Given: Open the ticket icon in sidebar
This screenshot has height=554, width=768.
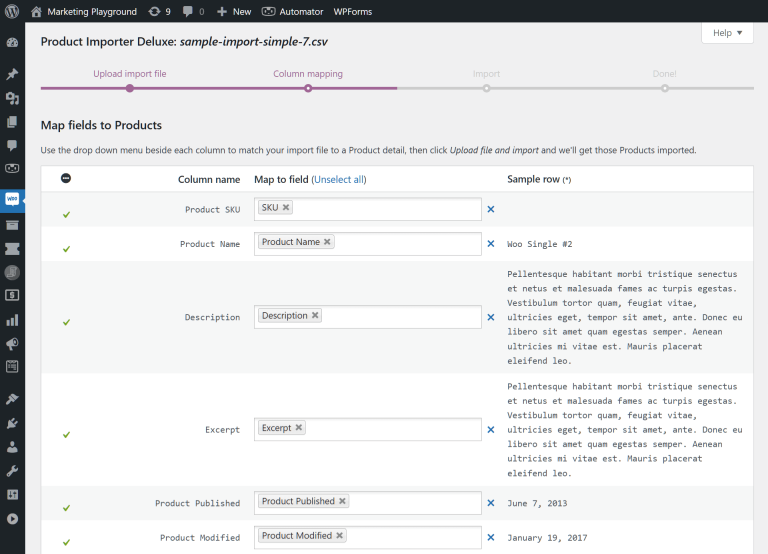Looking at the screenshot, I should (12, 248).
